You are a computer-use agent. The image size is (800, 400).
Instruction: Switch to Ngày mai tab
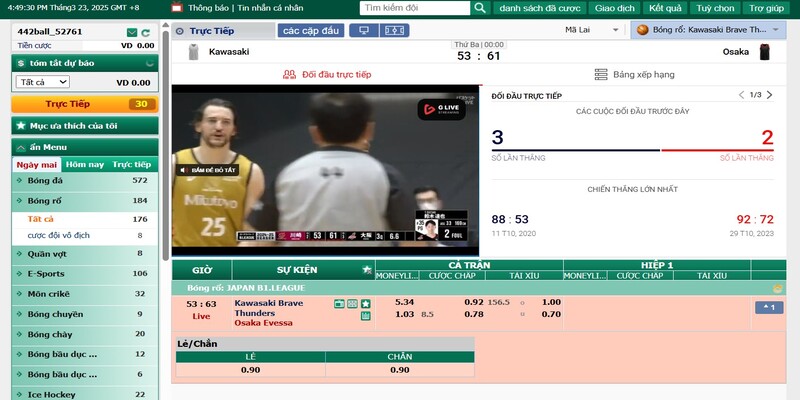pos(36,165)
